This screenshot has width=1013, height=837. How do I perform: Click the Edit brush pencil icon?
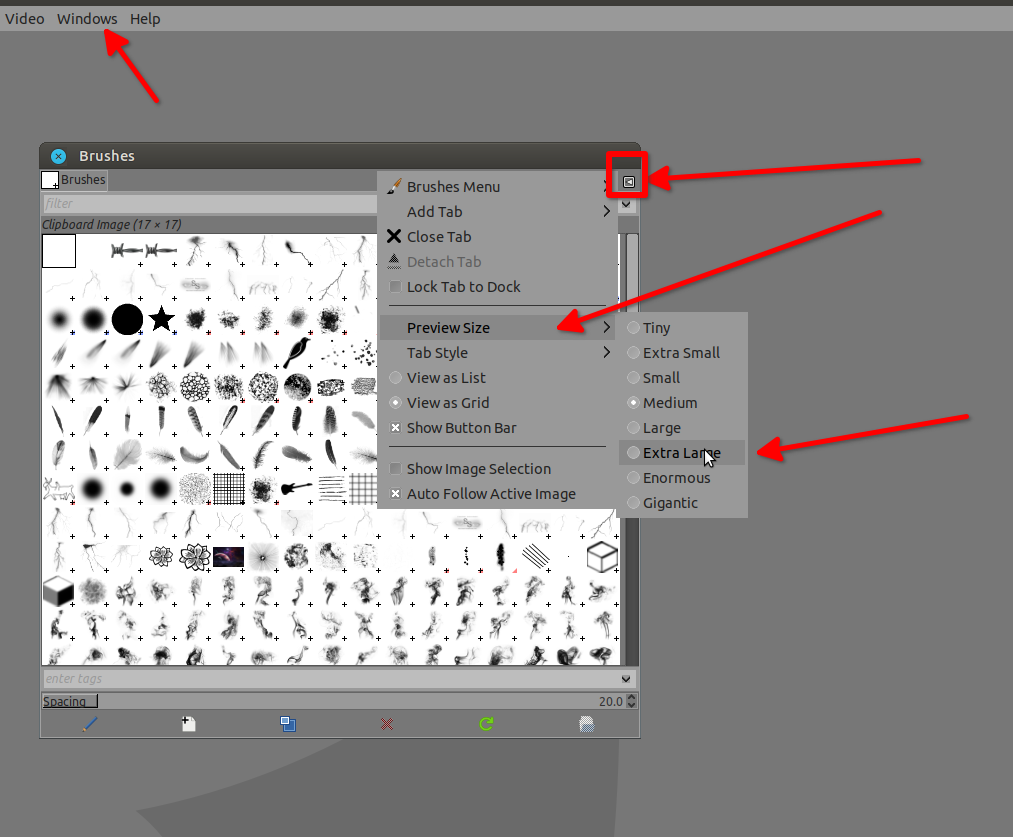pyautogui.click(x=90, y=724)
